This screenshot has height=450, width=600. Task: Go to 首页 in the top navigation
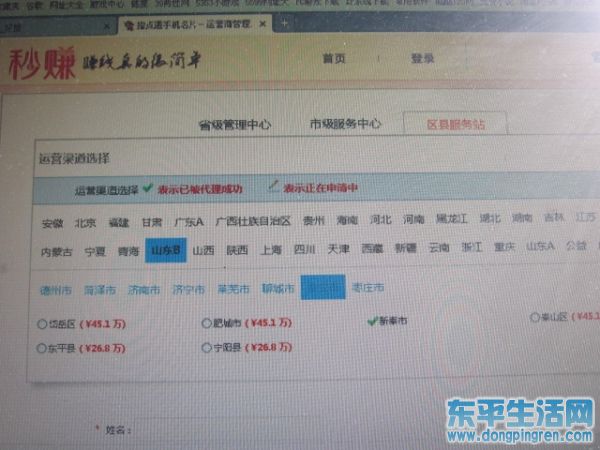click(334, 59)
